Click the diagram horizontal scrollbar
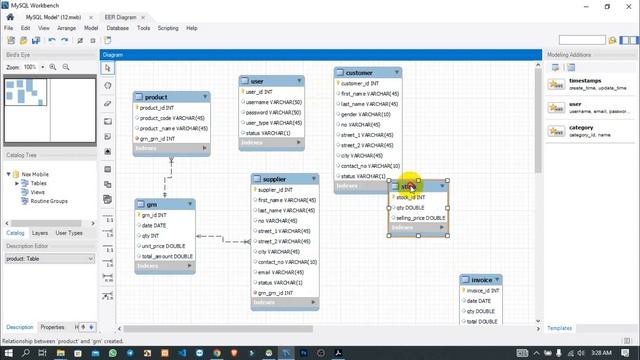 click(218, 329)
